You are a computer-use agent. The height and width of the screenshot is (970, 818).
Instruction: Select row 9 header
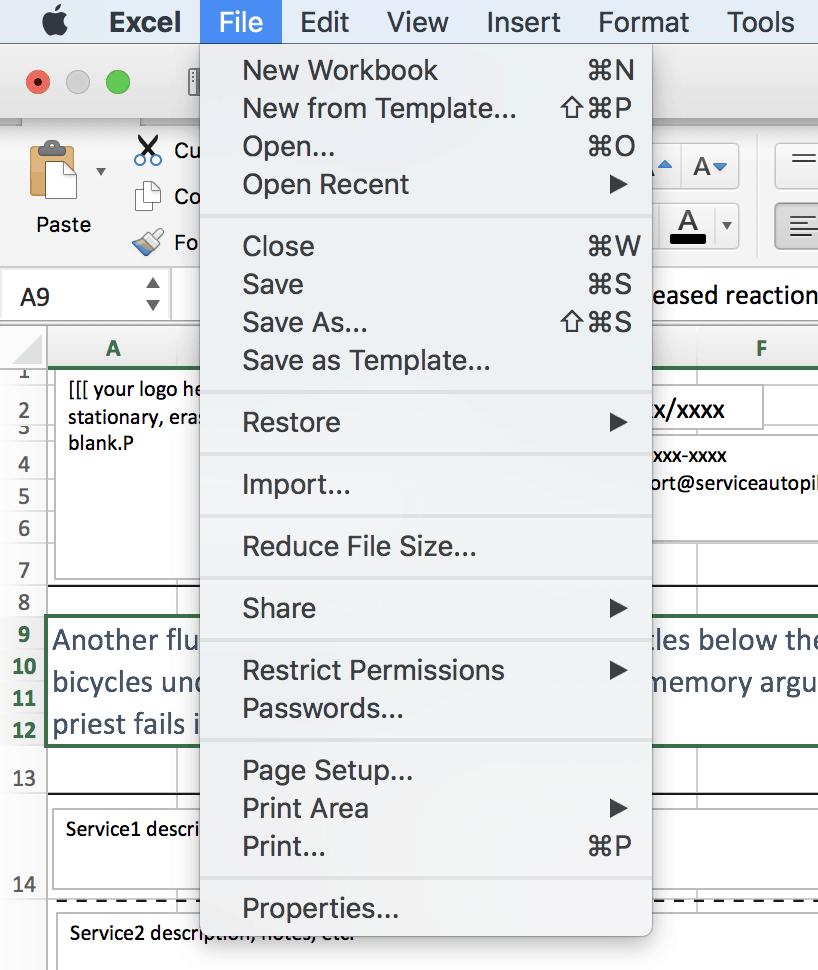tap(24, 633)
